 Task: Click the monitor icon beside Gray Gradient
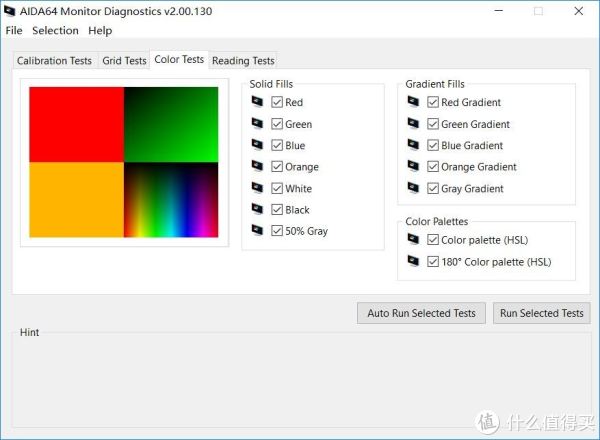pyautogui.click(x=413, y=187)
